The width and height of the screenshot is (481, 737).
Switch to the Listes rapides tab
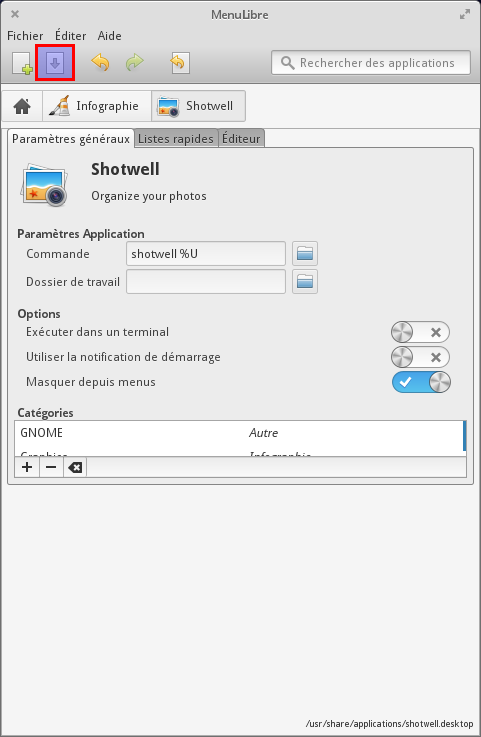click(x=176, y=139)
